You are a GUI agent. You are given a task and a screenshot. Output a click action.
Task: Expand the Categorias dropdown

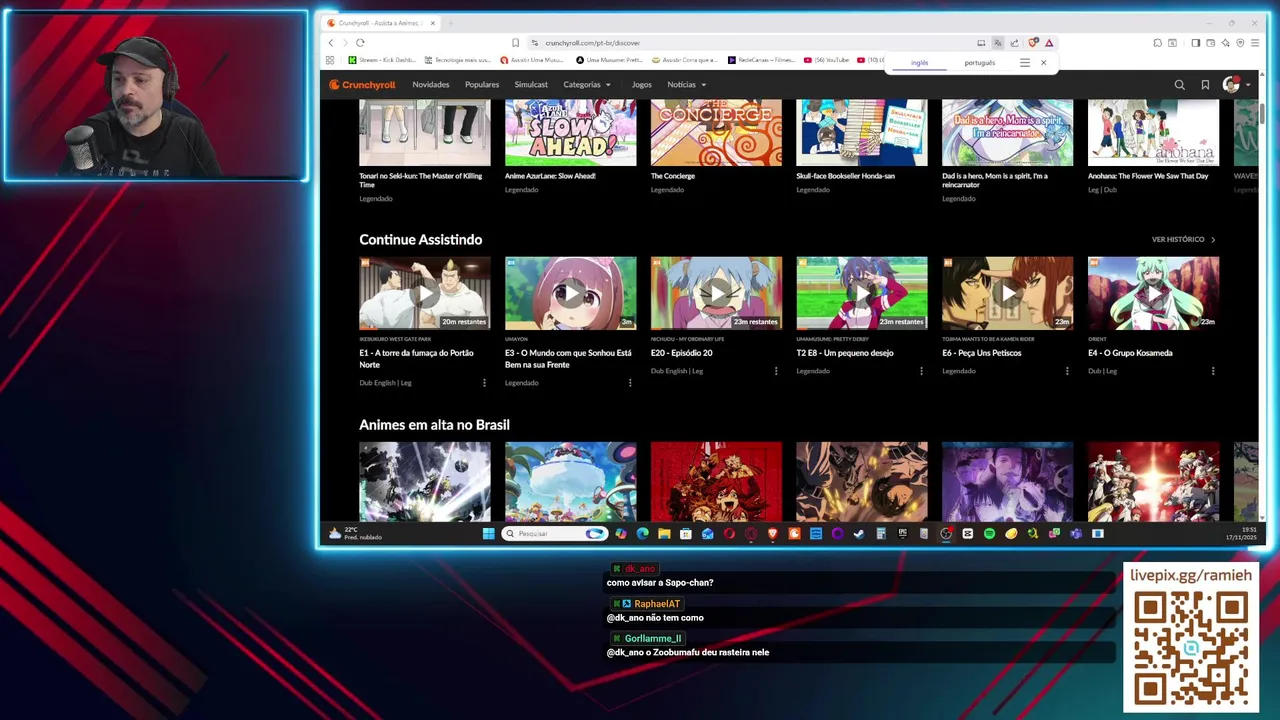[x=587, y=85]
